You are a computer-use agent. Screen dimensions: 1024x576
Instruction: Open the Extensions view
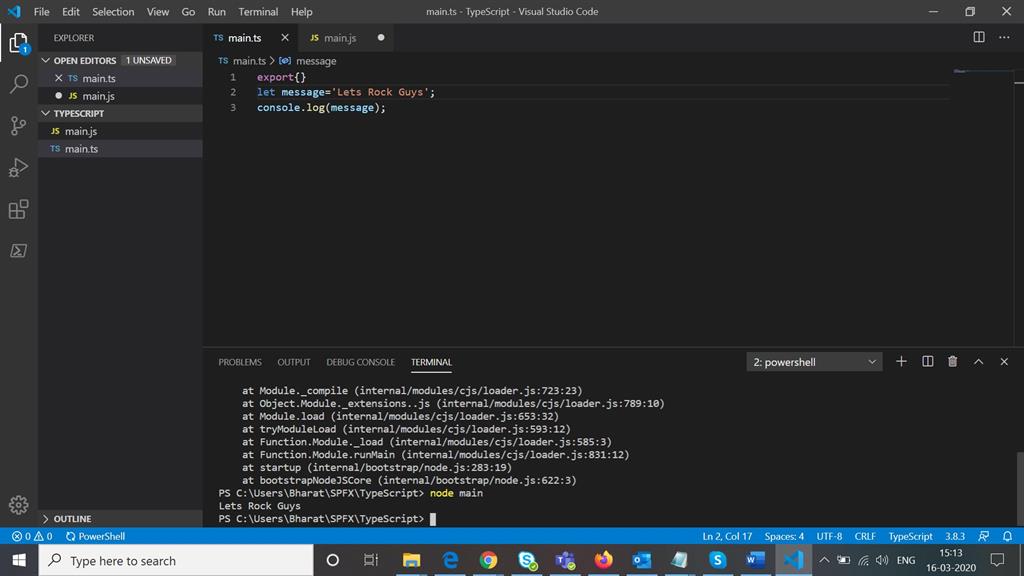pyautogui.click(x=18, y=209)
